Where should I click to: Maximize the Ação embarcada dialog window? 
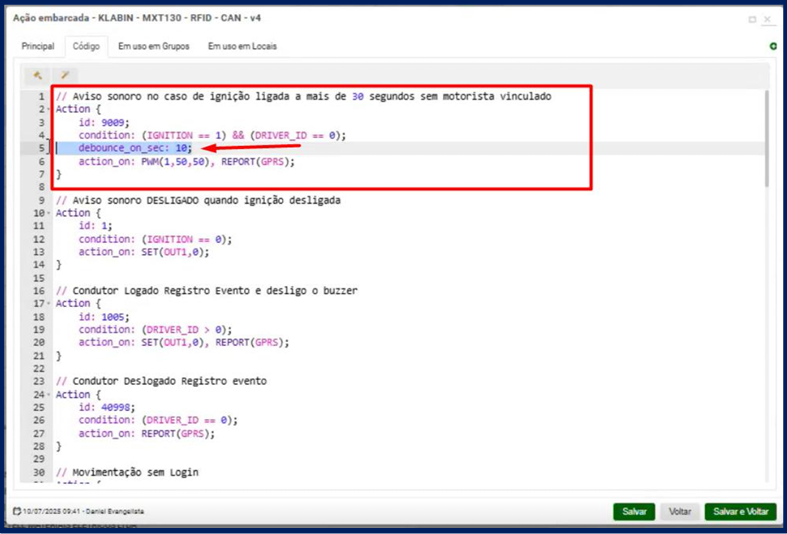coord(752,19)
